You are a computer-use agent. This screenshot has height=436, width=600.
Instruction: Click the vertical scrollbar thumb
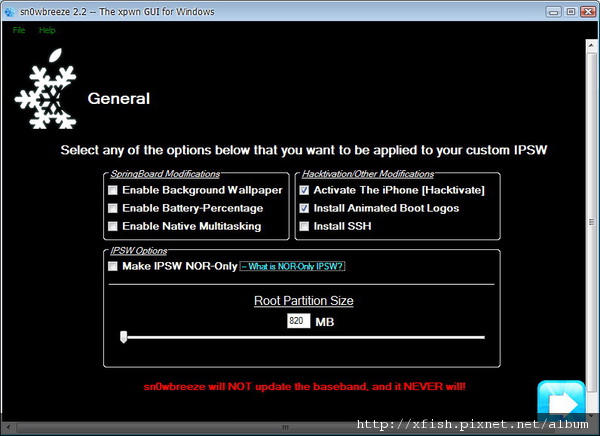(x=592, y=222)
